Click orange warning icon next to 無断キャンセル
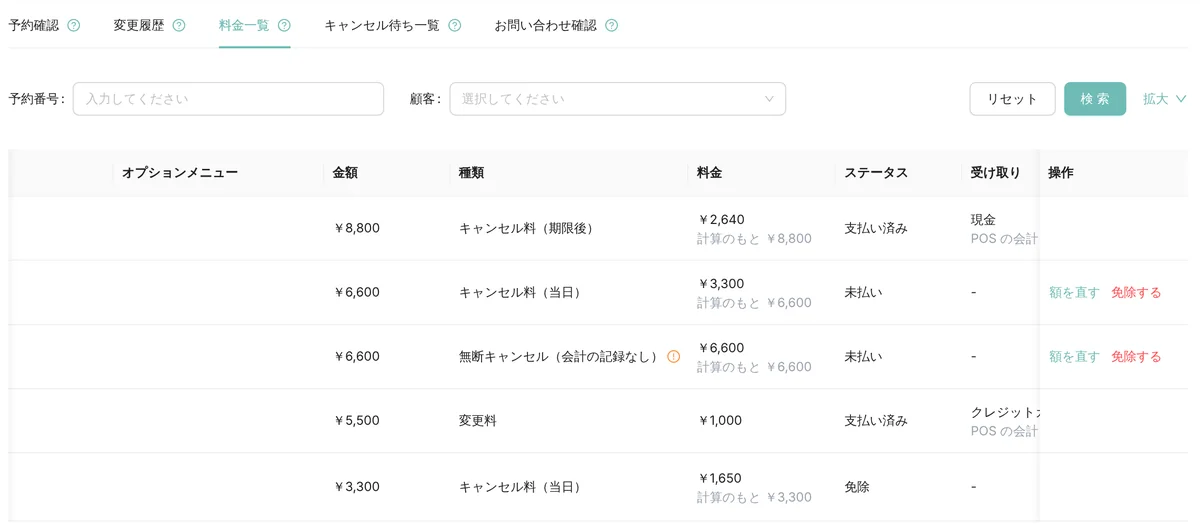Viewport: 1200px width, 531px height. point(674,357)
